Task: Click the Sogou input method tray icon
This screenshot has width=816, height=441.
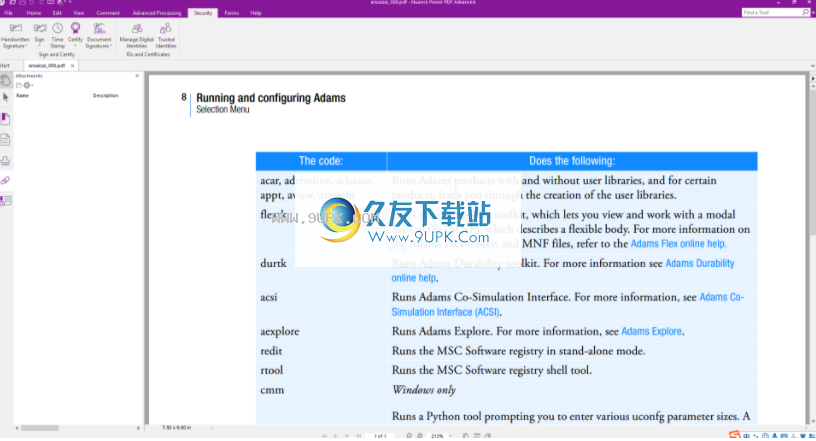Action: (x=734, y=435)
